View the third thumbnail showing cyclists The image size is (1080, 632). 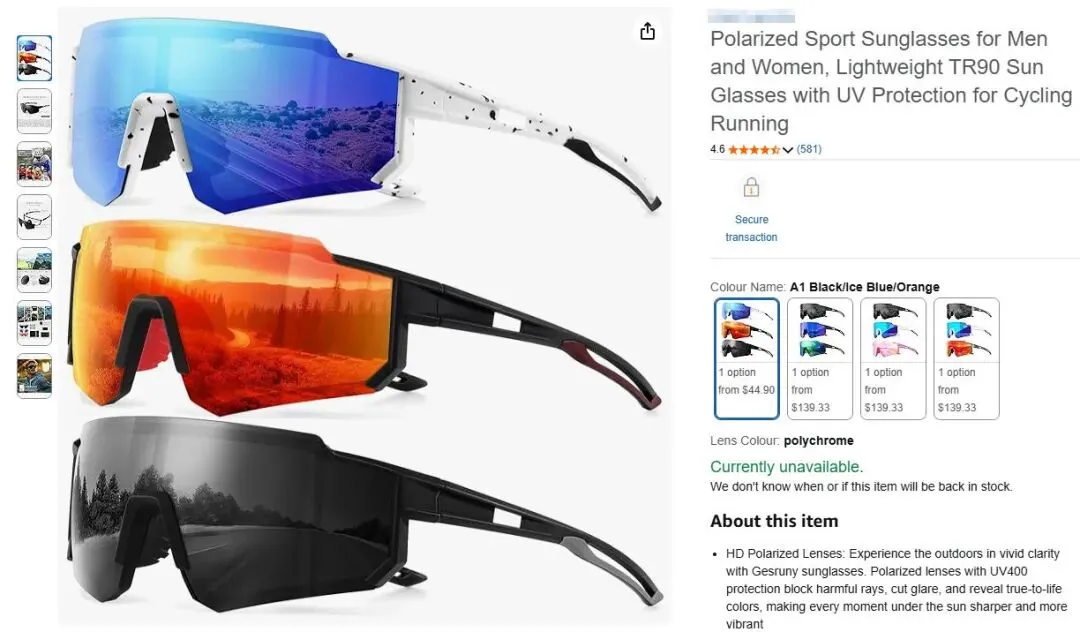34,164
